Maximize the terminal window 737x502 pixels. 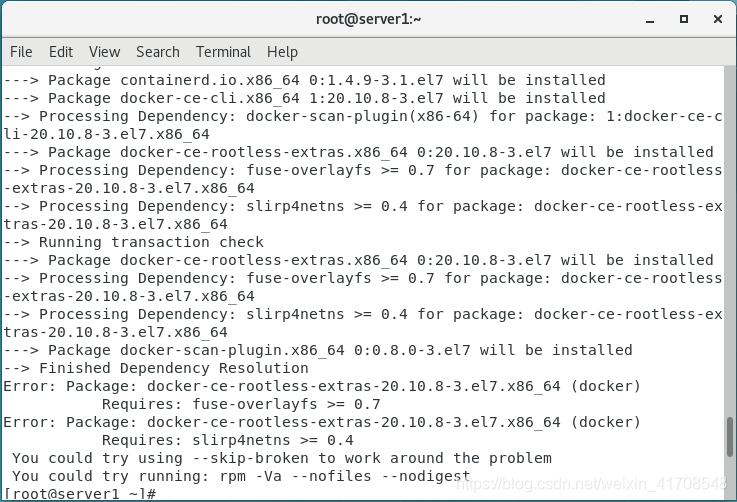[x=684, y=19]
